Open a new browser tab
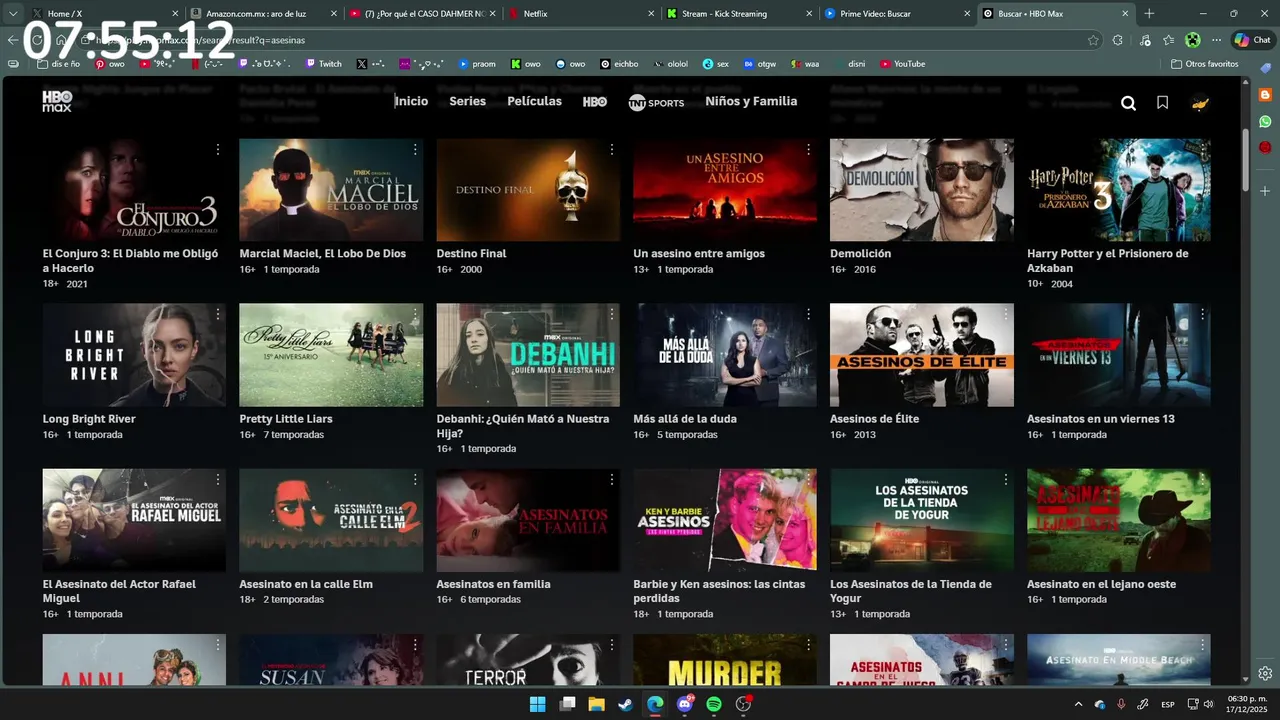The width and height of the screenshot is (1280, 720). point(1149,14)
